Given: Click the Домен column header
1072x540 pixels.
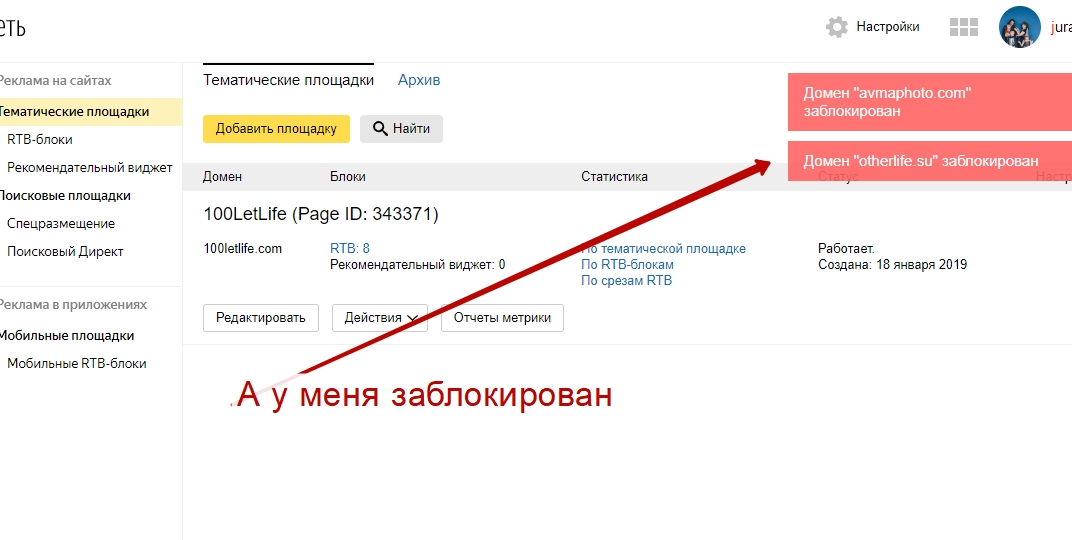Looking at the screenshot, I should [x=222, y=176].
